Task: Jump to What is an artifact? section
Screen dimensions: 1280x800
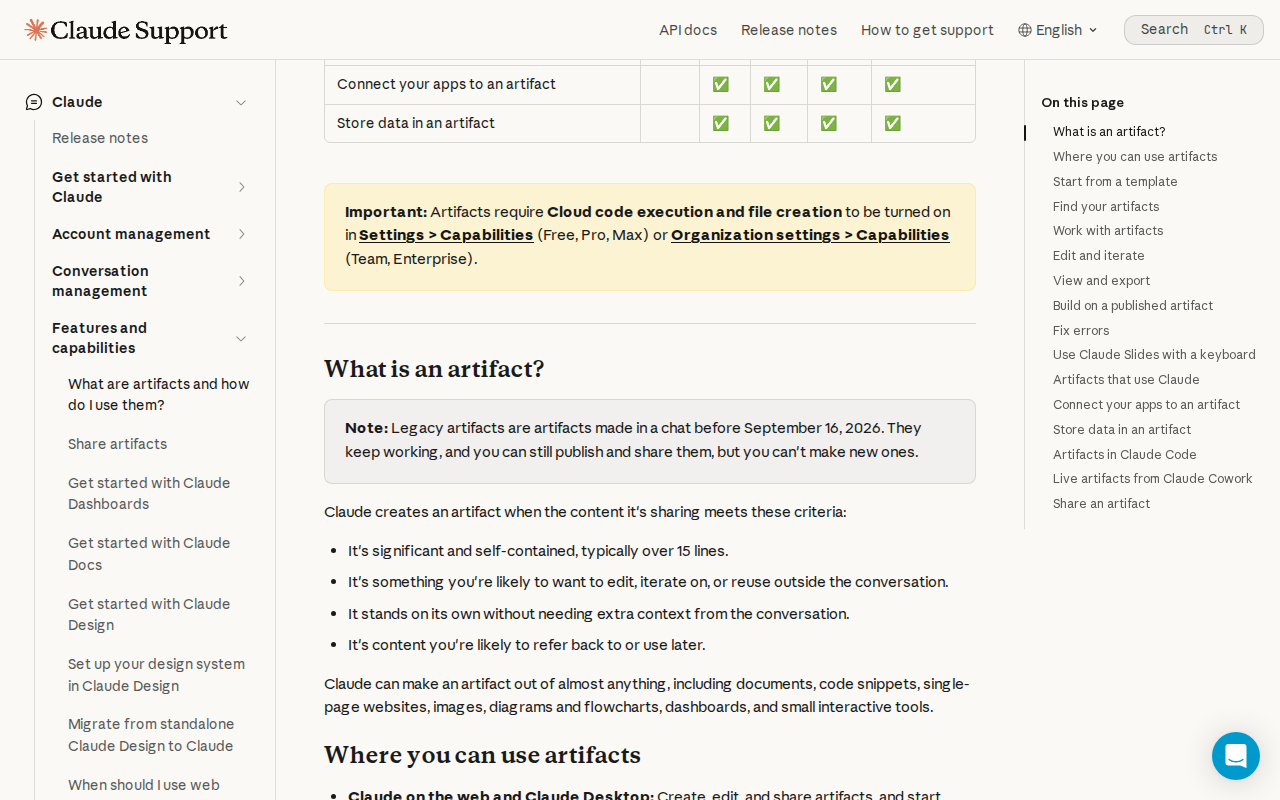Action: (1109, 132)
